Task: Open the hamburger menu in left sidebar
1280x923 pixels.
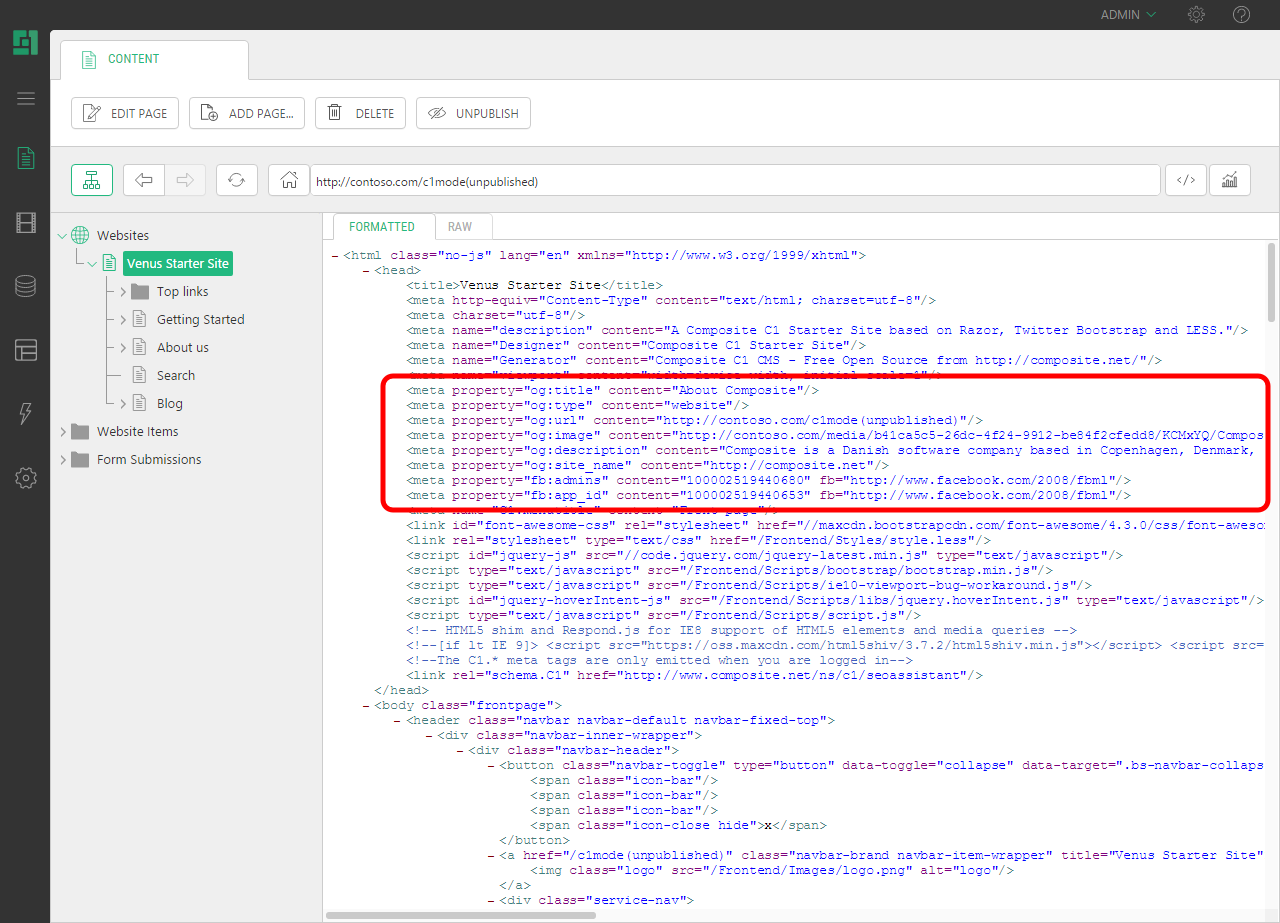Action: (x=26, y=98)
